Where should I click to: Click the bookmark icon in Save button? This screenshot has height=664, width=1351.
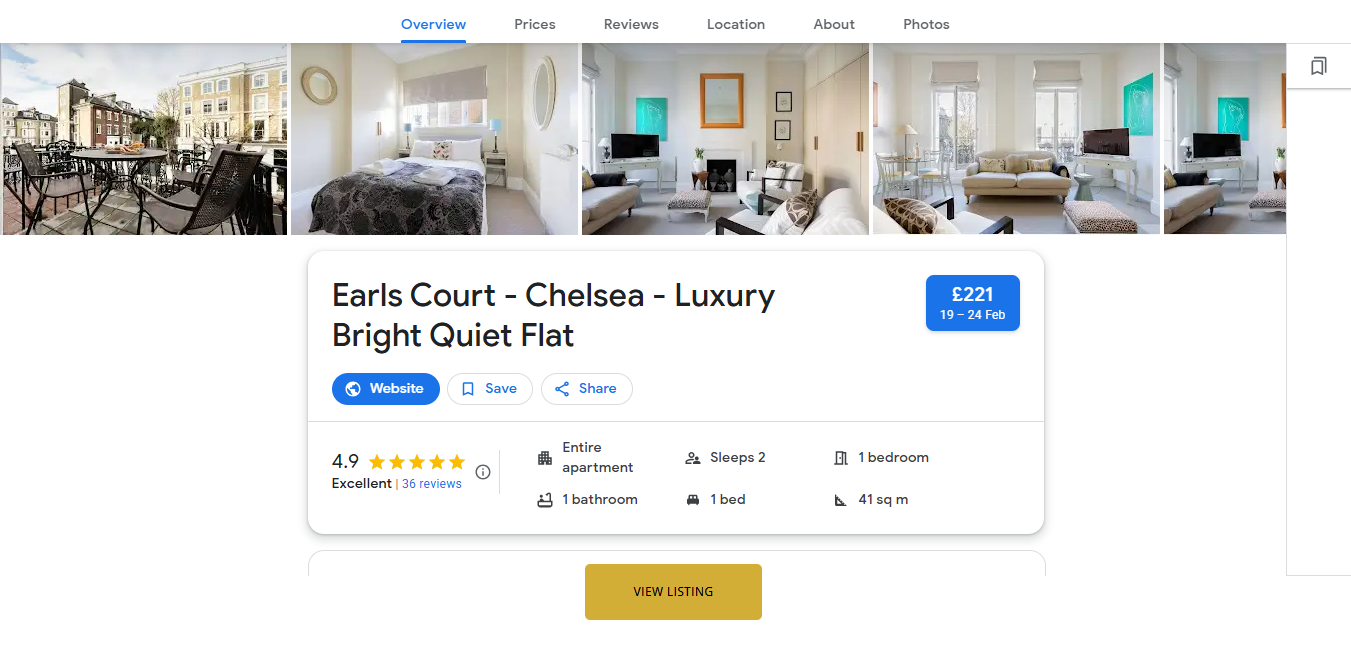[x=468, y=389]
